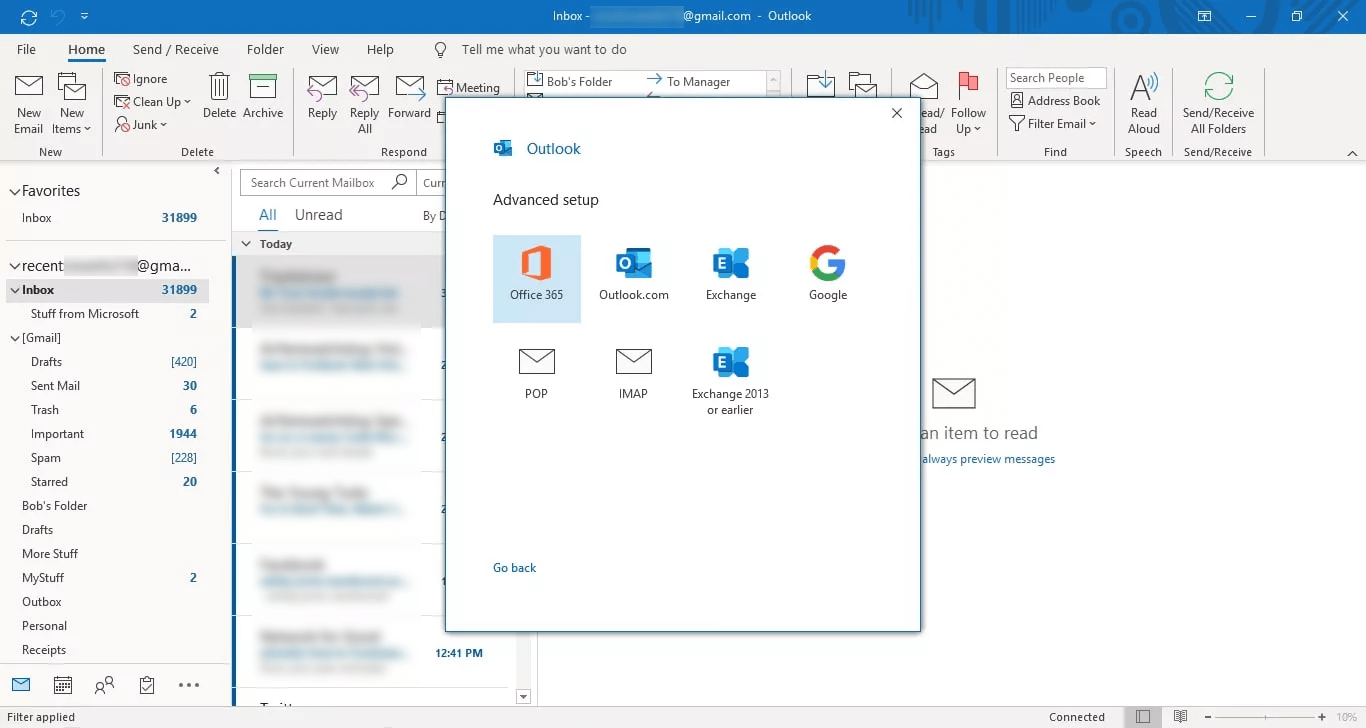The height and width of the screenshot is (728, 1366).
Task: Click the New Email button
Action: tap(29, 104)
